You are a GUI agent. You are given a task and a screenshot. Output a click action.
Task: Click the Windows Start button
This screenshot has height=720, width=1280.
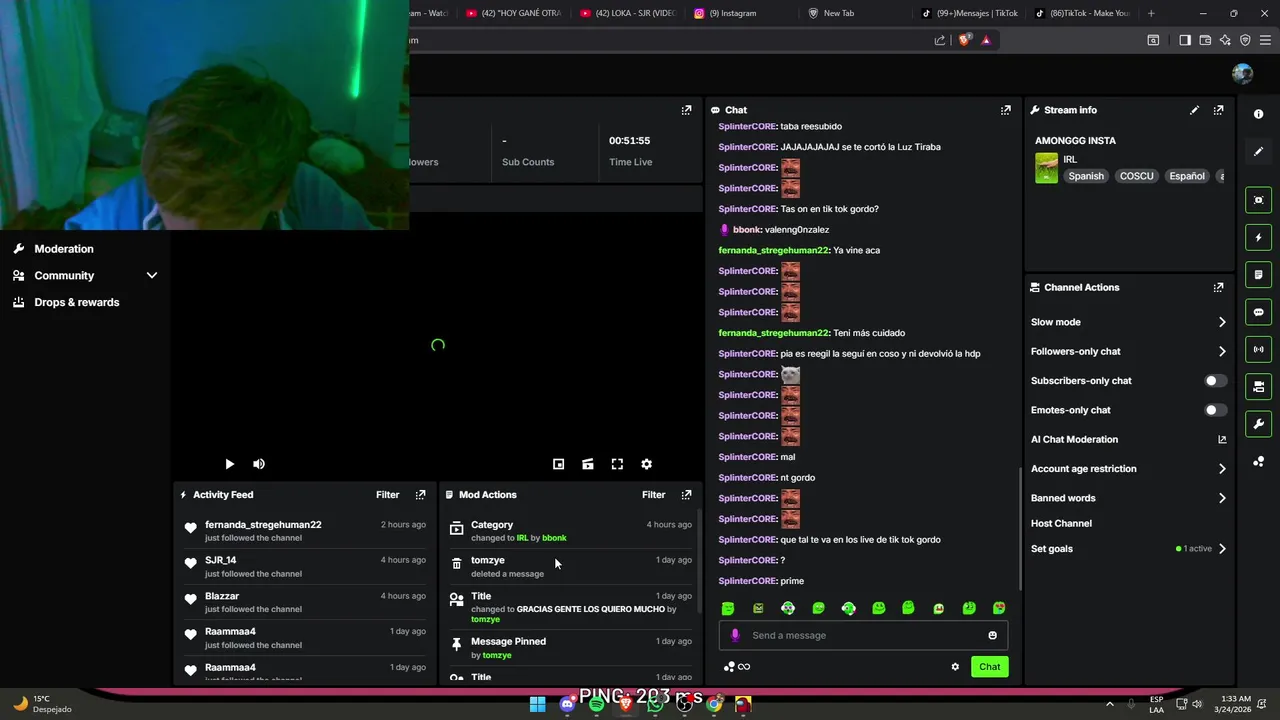[538, 704]
